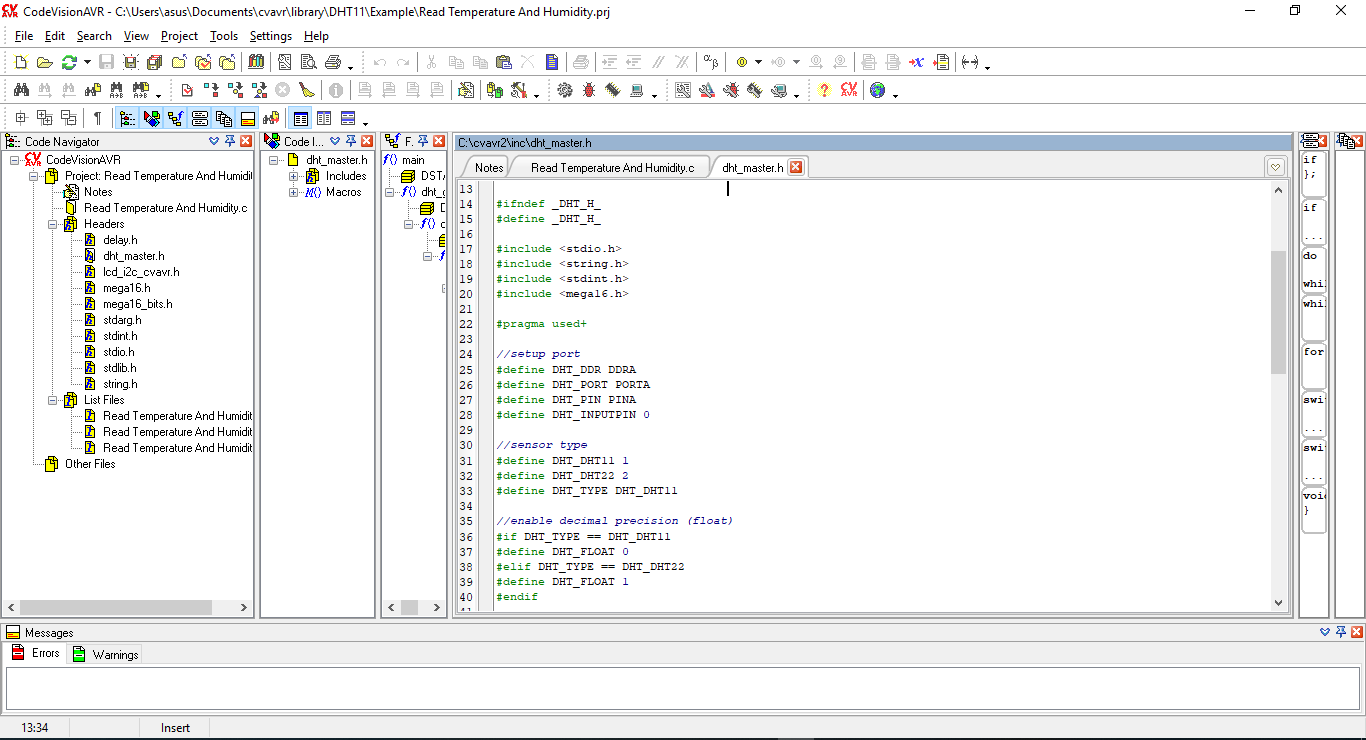
Task: Pin the Code Navigator panel
Action: pyautogui.click(x=230, y=141)
